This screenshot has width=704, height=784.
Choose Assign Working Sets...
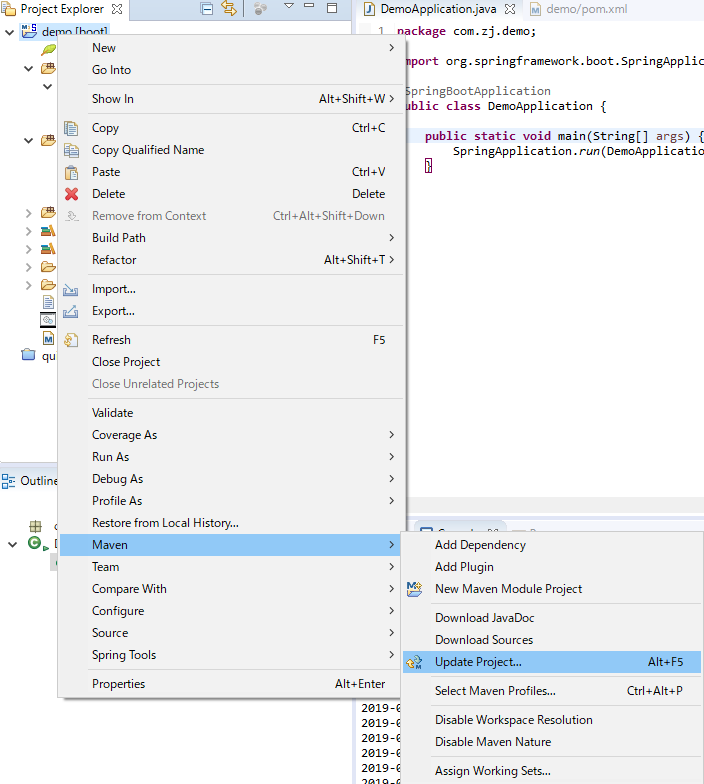point(552,771)
